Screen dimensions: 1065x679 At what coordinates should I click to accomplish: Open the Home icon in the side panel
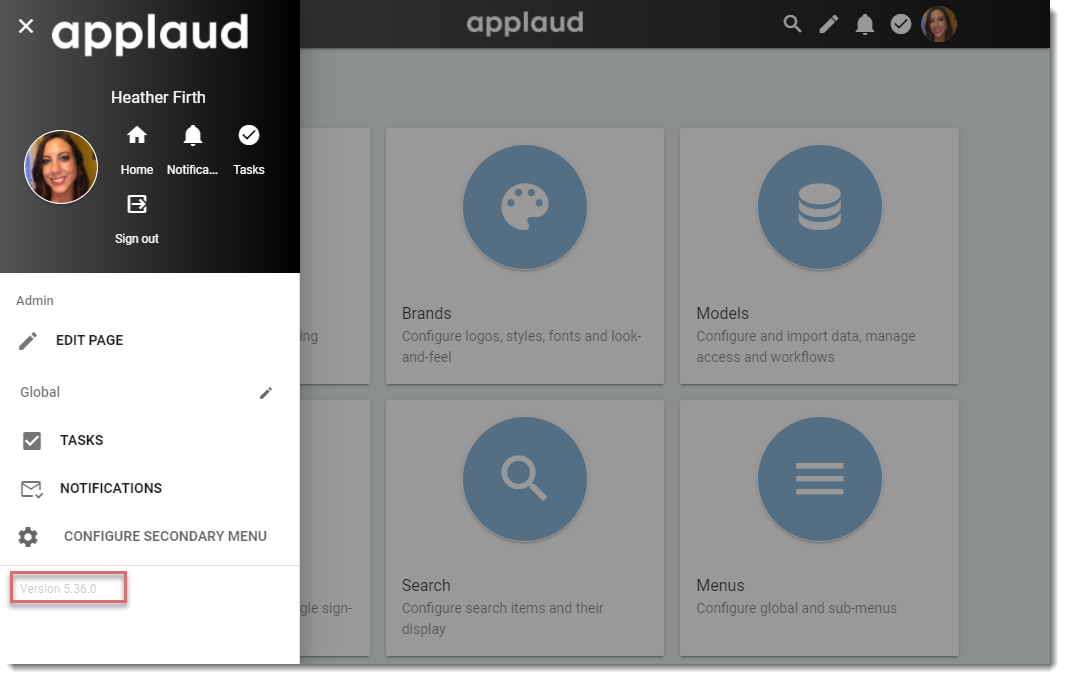[137, 135]
